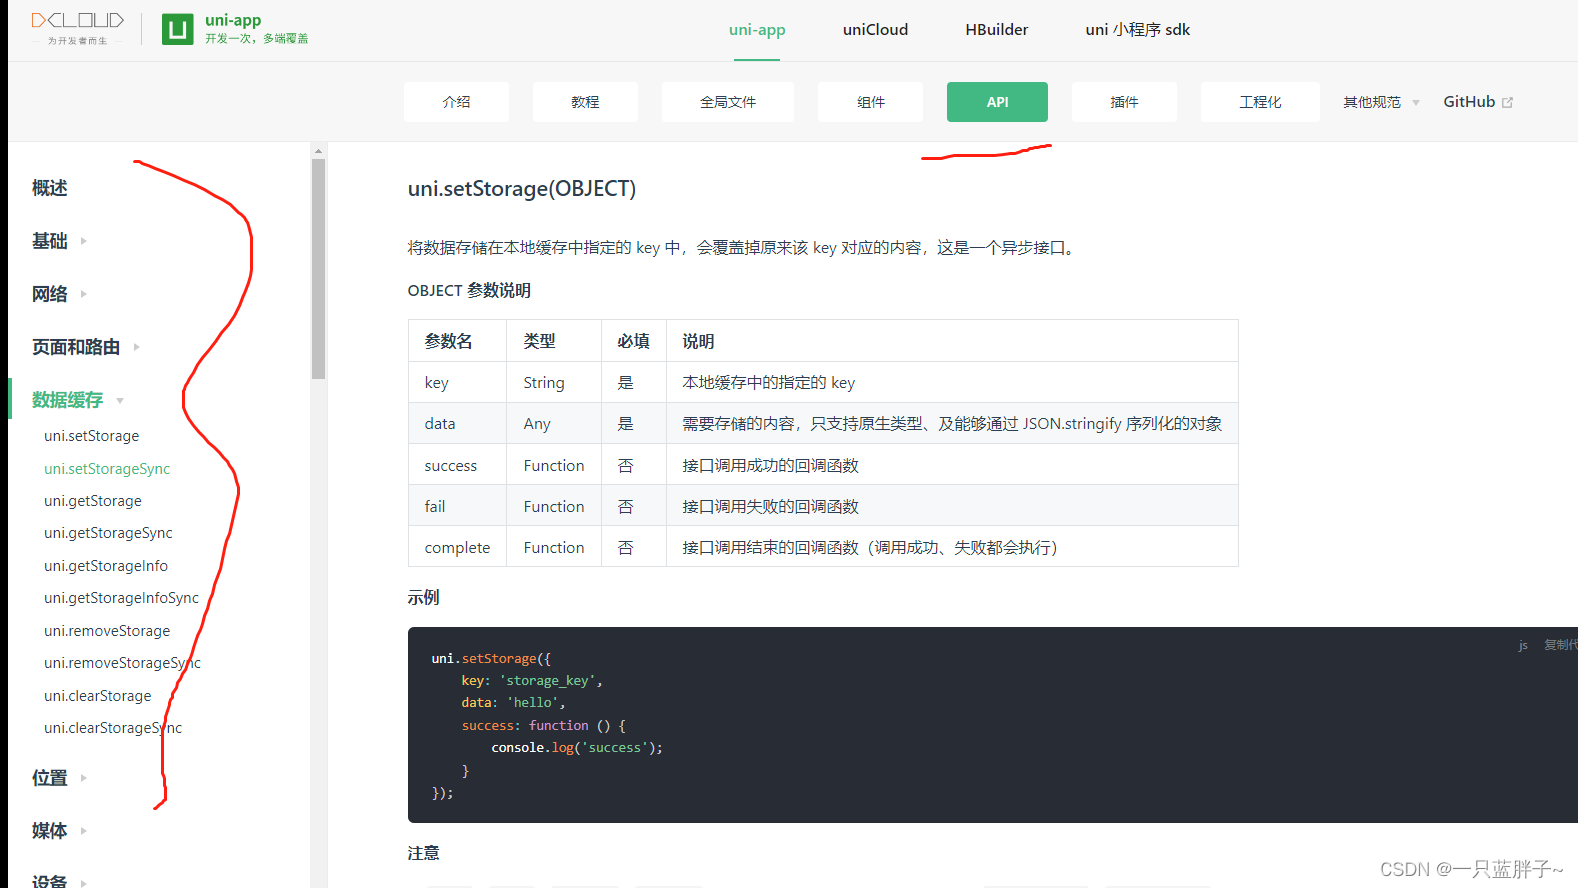Select 基础 in the sidebar

pos(50,241)
